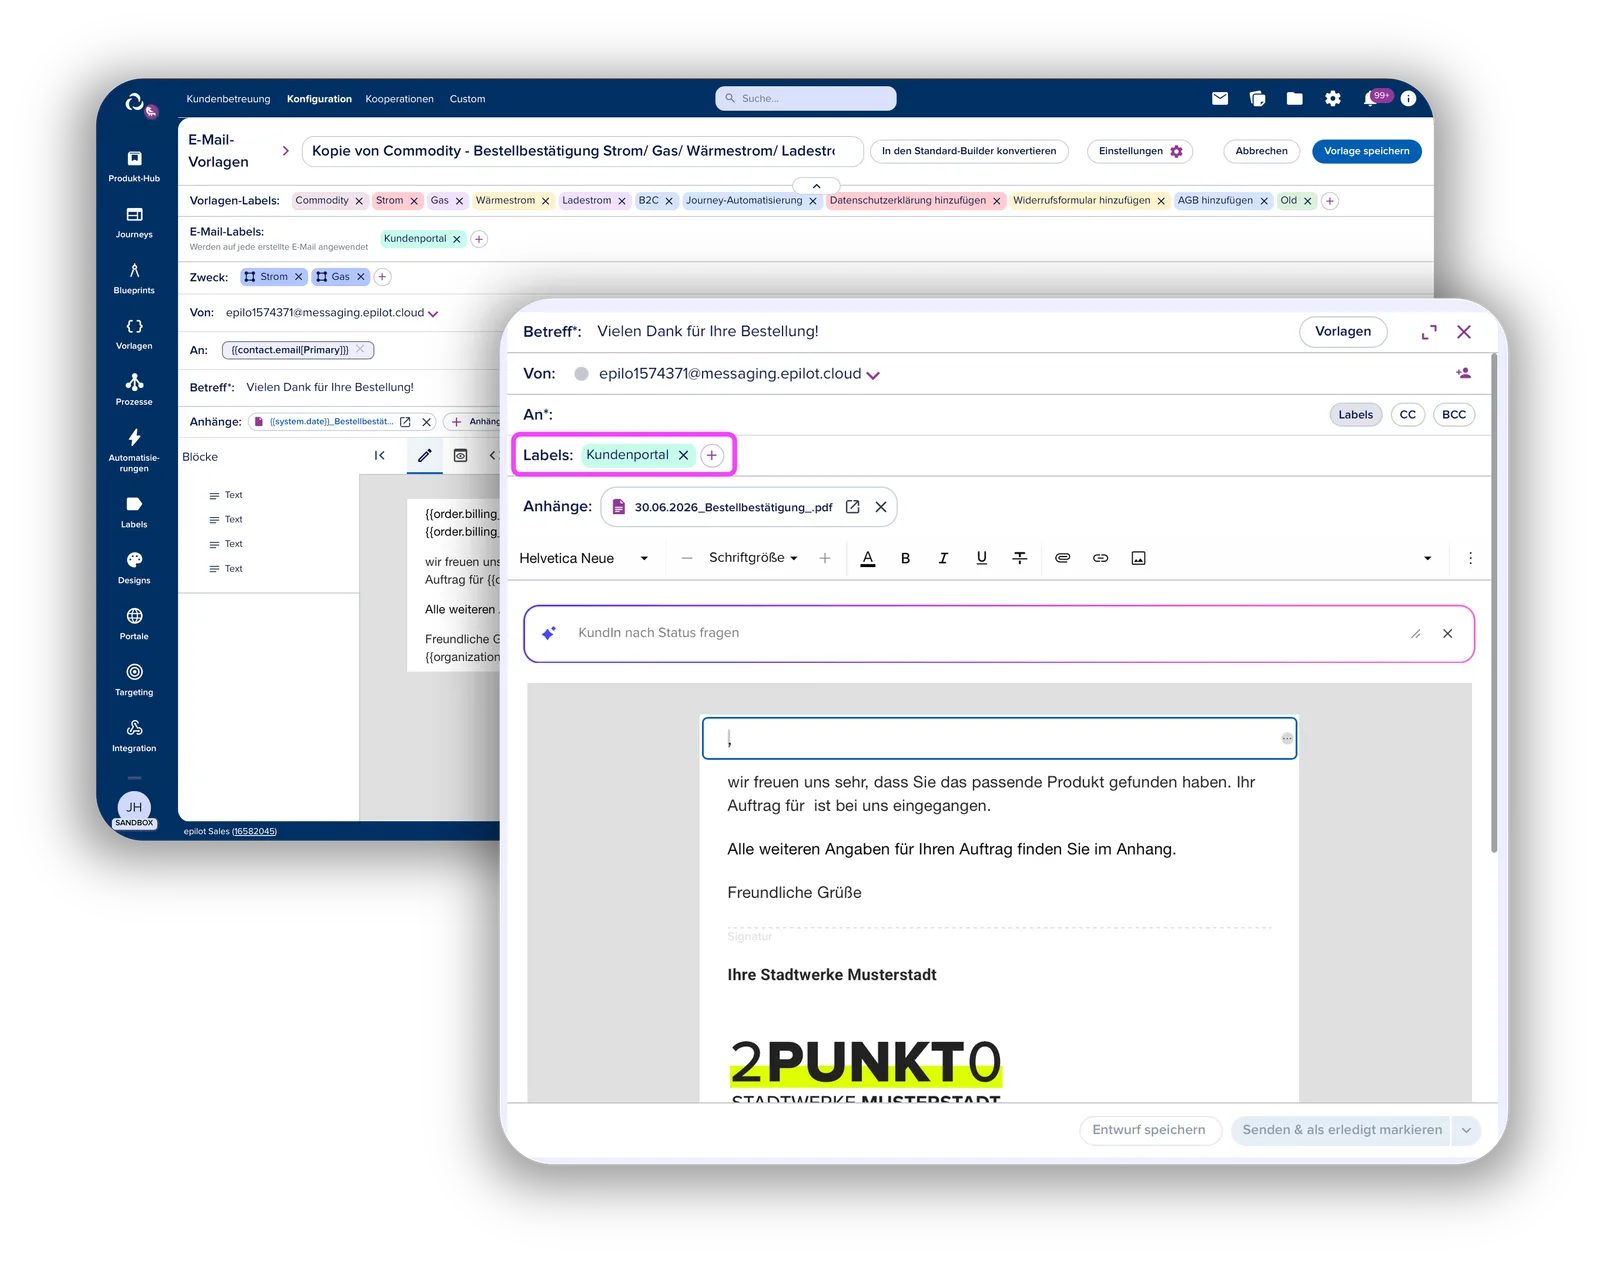
Task: Open the Schriftgröße dropdown
Action: (x=753, y=558)
